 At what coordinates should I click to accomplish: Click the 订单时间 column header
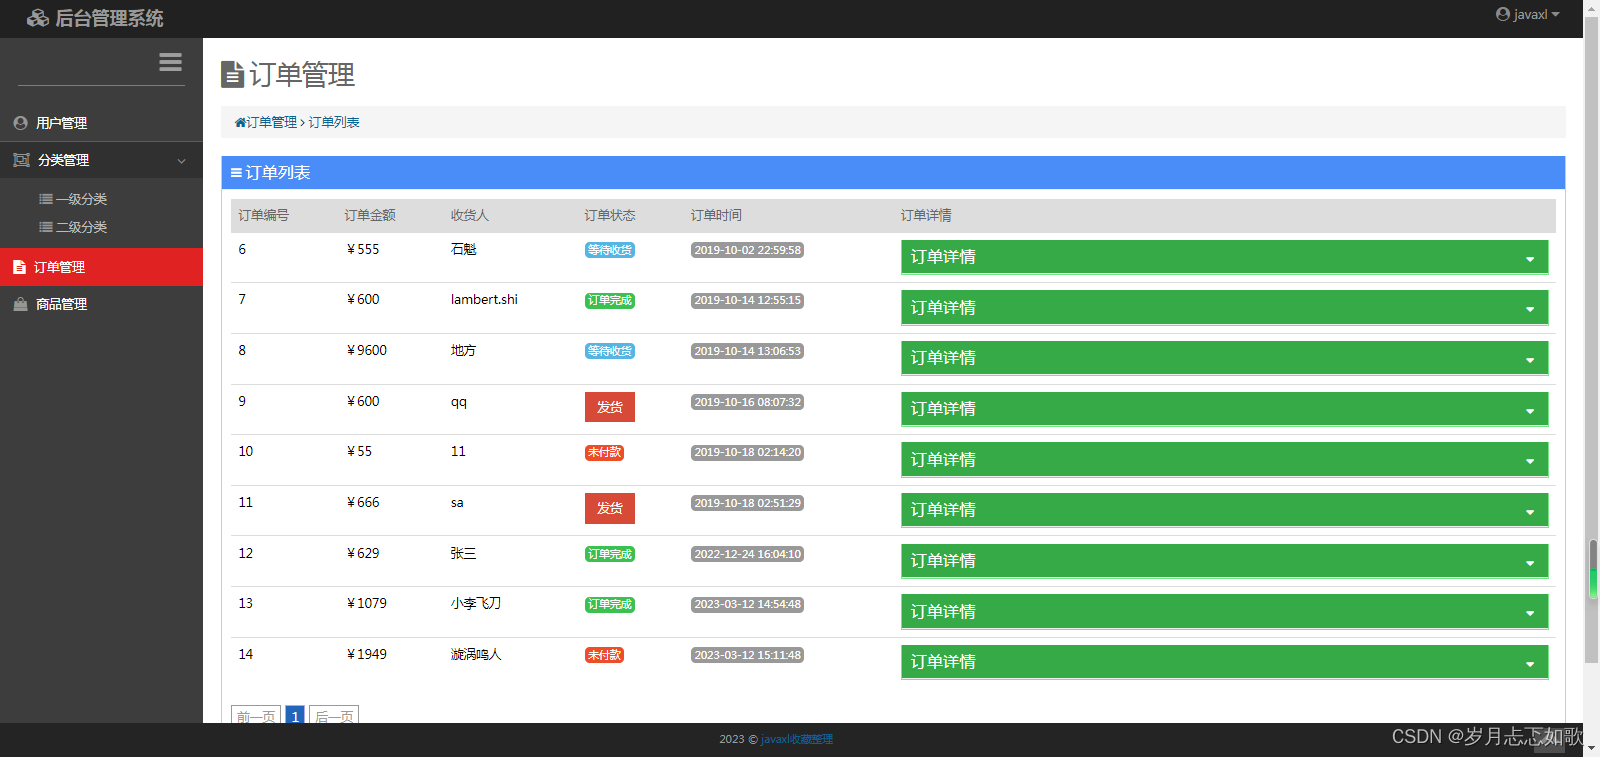pyautogui.click(x=716, y=215)
